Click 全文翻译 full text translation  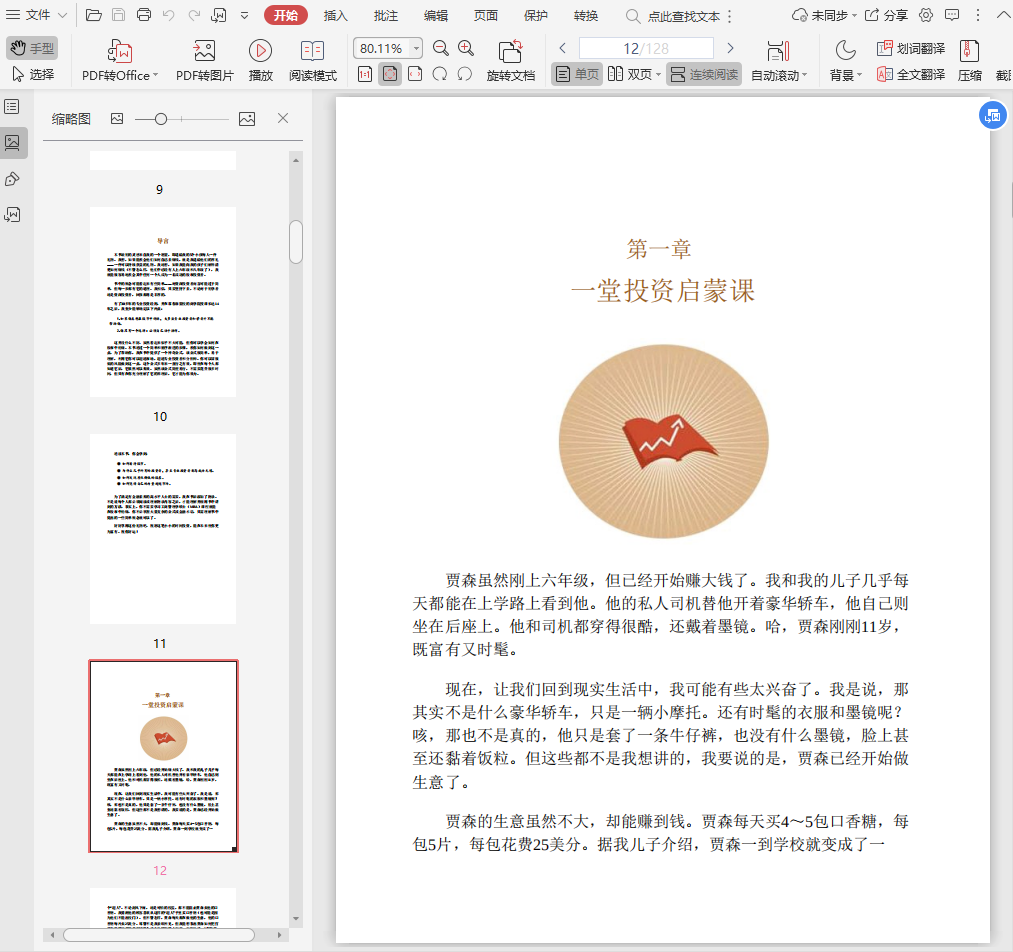coord(911,74)
